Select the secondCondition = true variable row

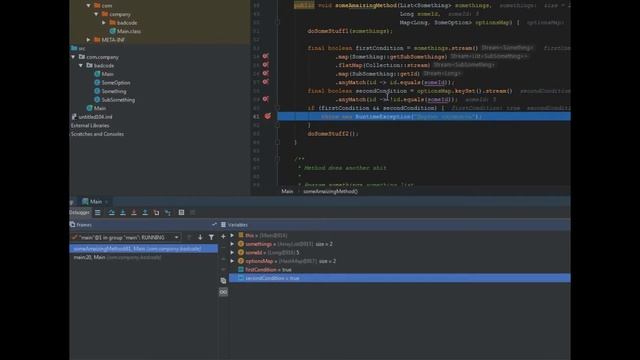tap(400, 278)
